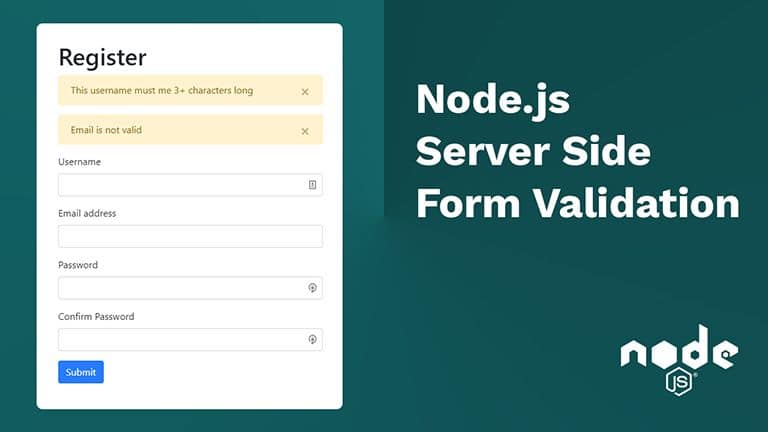Click the 'Email is not valid' message text

pyautogui.click(x=106, y=130)
